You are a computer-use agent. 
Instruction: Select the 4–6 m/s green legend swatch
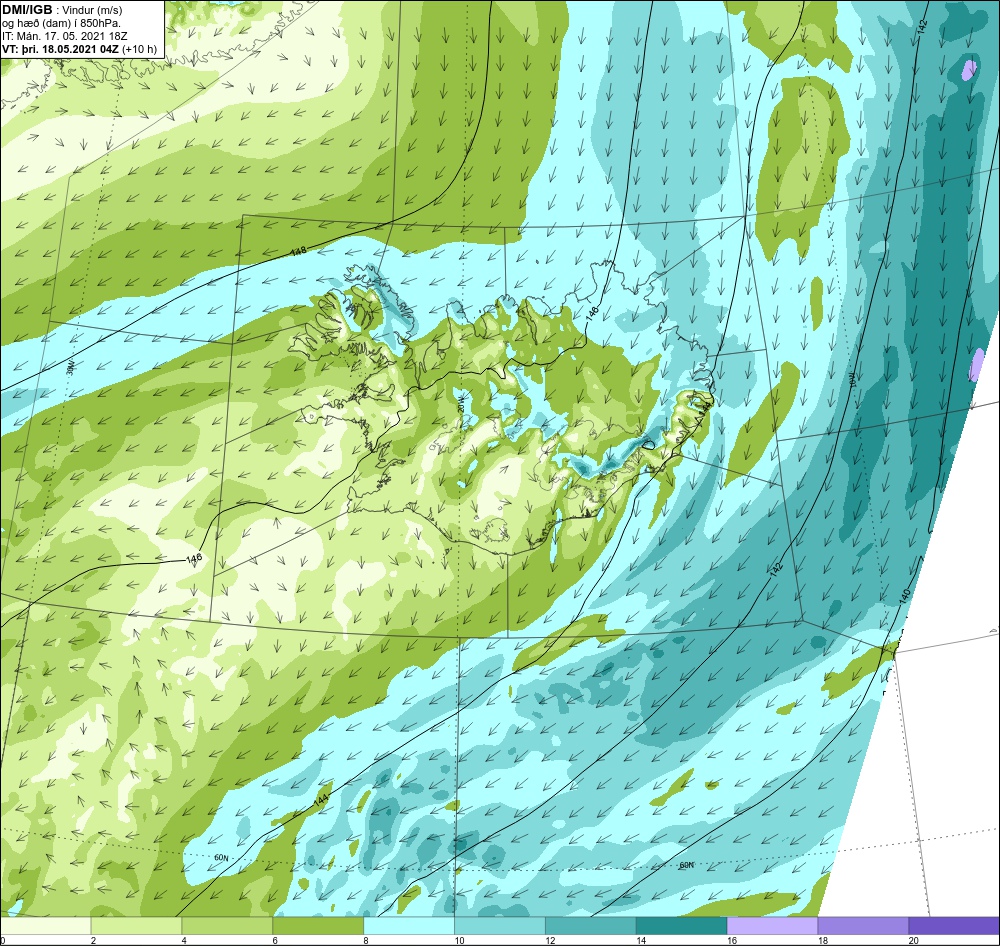pos(227,925)
